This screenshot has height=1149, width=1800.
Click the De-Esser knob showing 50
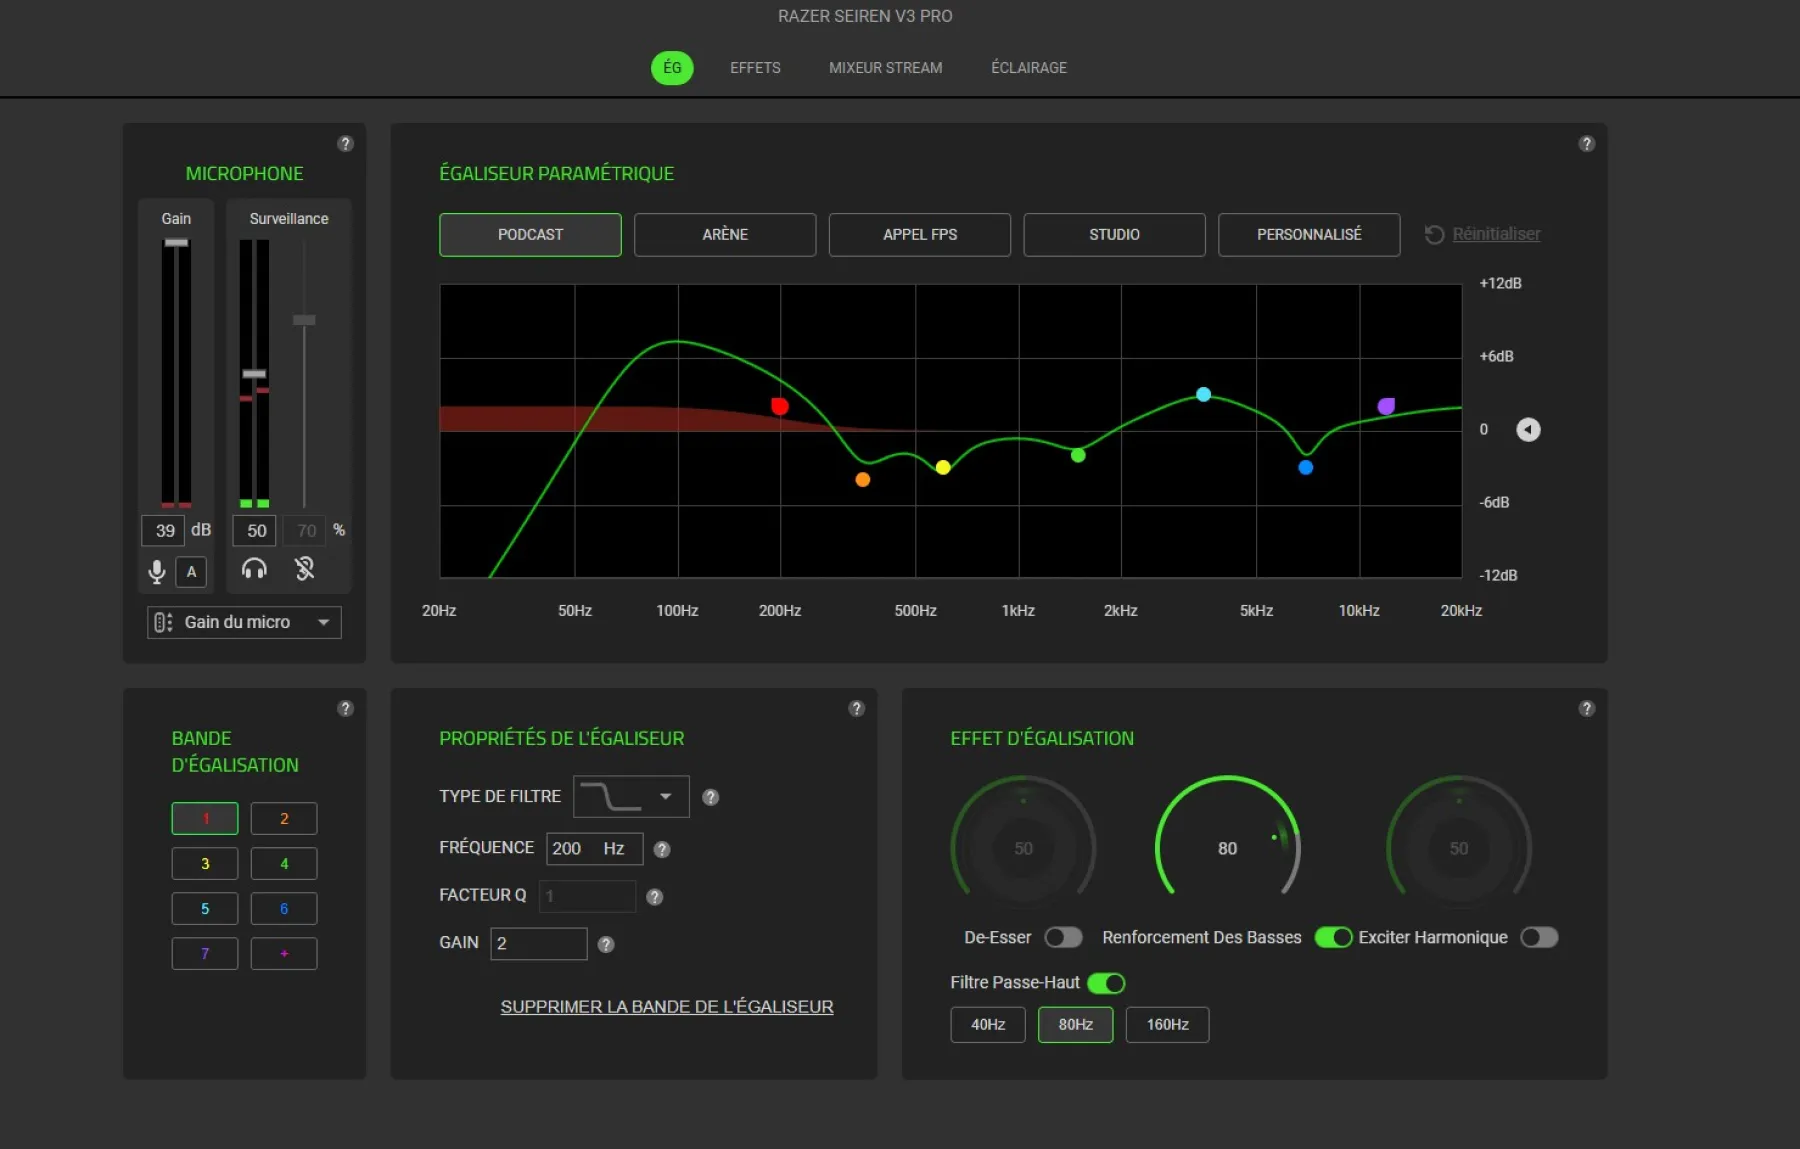[x=1023, y=848]
